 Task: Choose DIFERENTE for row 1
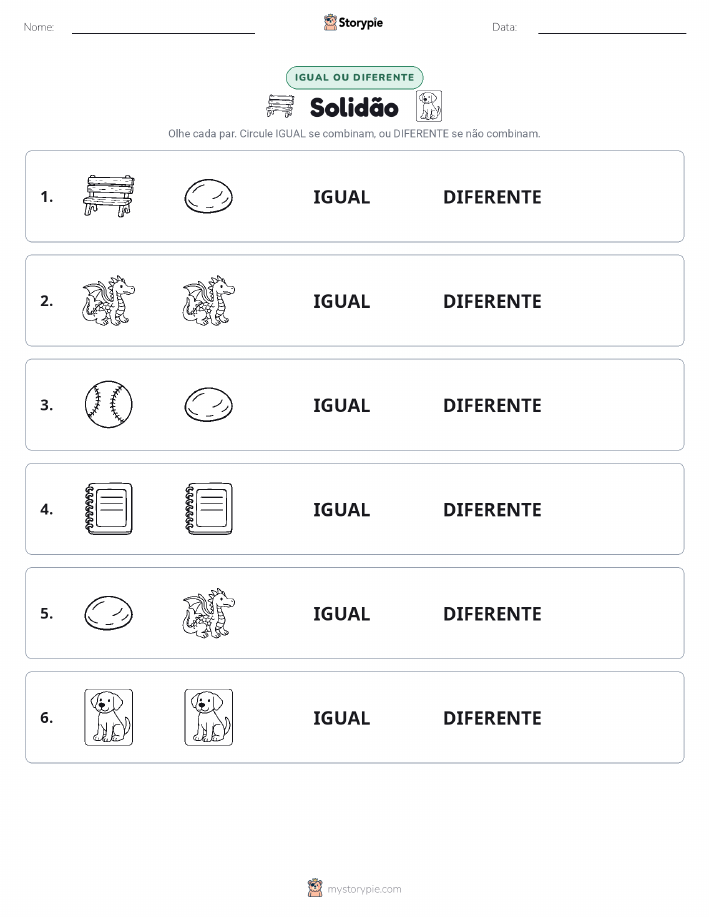click(492, 197)
